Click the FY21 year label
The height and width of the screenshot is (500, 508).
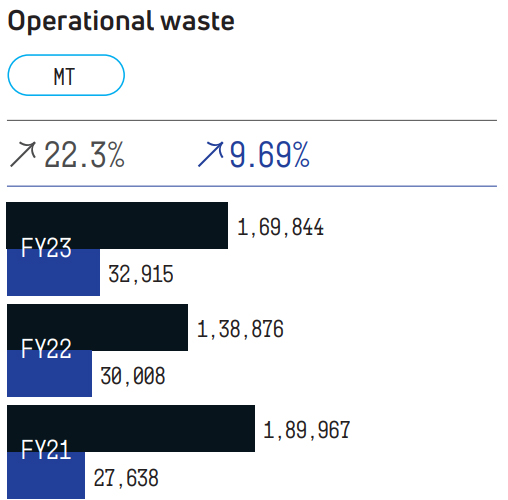pos(46,450)
